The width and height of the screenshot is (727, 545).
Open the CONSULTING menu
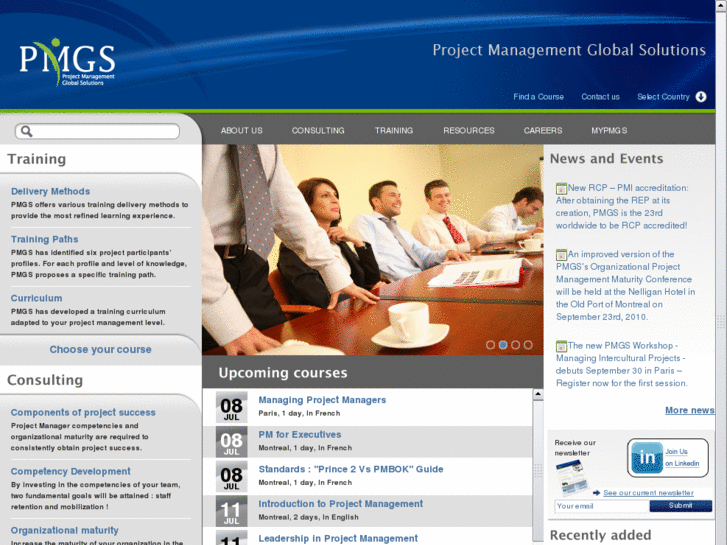pos(318,130)
